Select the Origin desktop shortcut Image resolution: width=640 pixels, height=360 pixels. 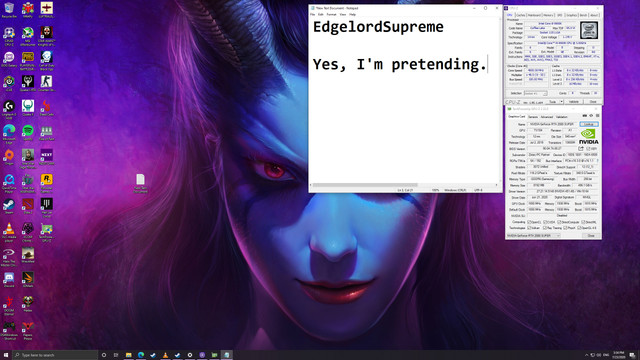pyautogui.click(x=9, y=157)
